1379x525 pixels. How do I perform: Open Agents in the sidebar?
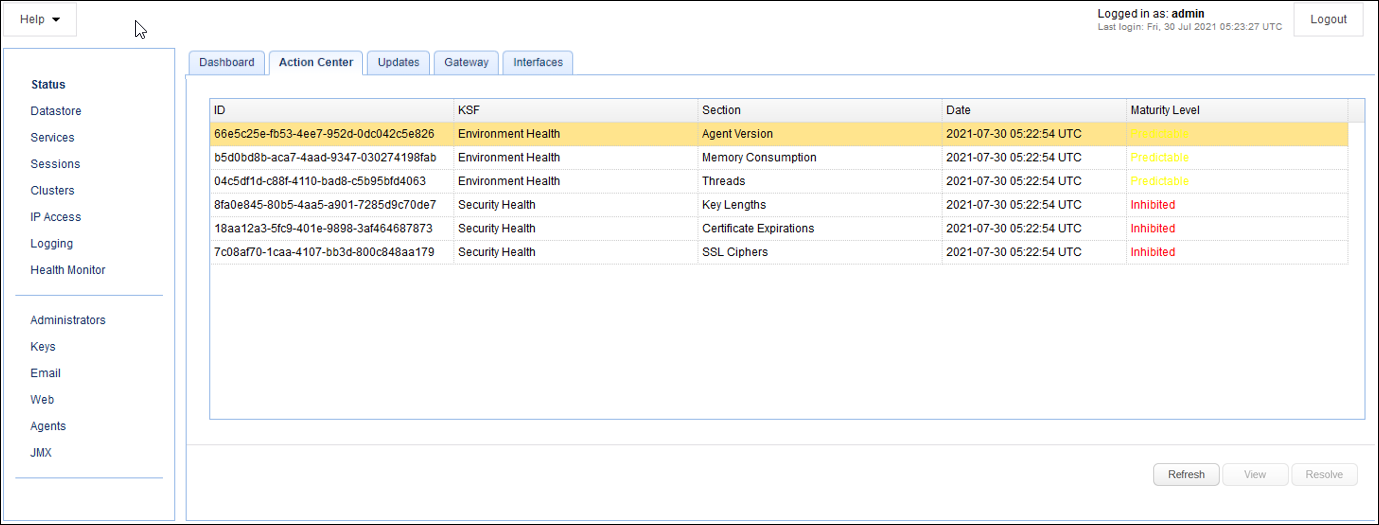[x=48, y=426]
